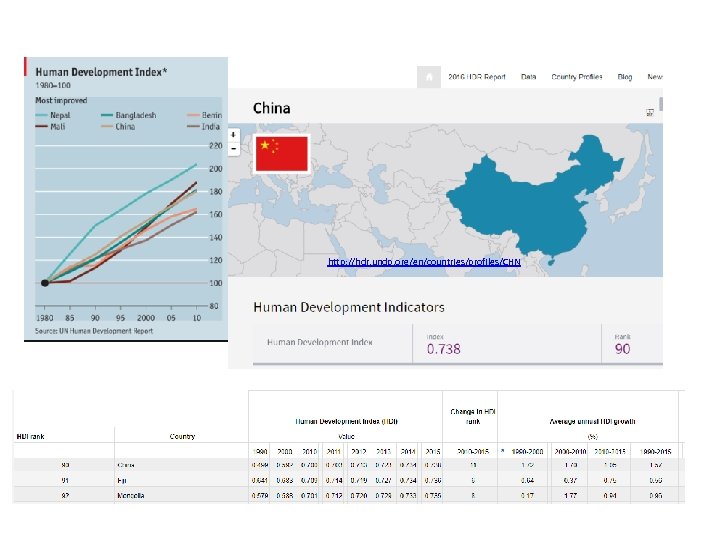Click the Mongolia country cell
Viewport: 720px width, 540px height.
131,495
